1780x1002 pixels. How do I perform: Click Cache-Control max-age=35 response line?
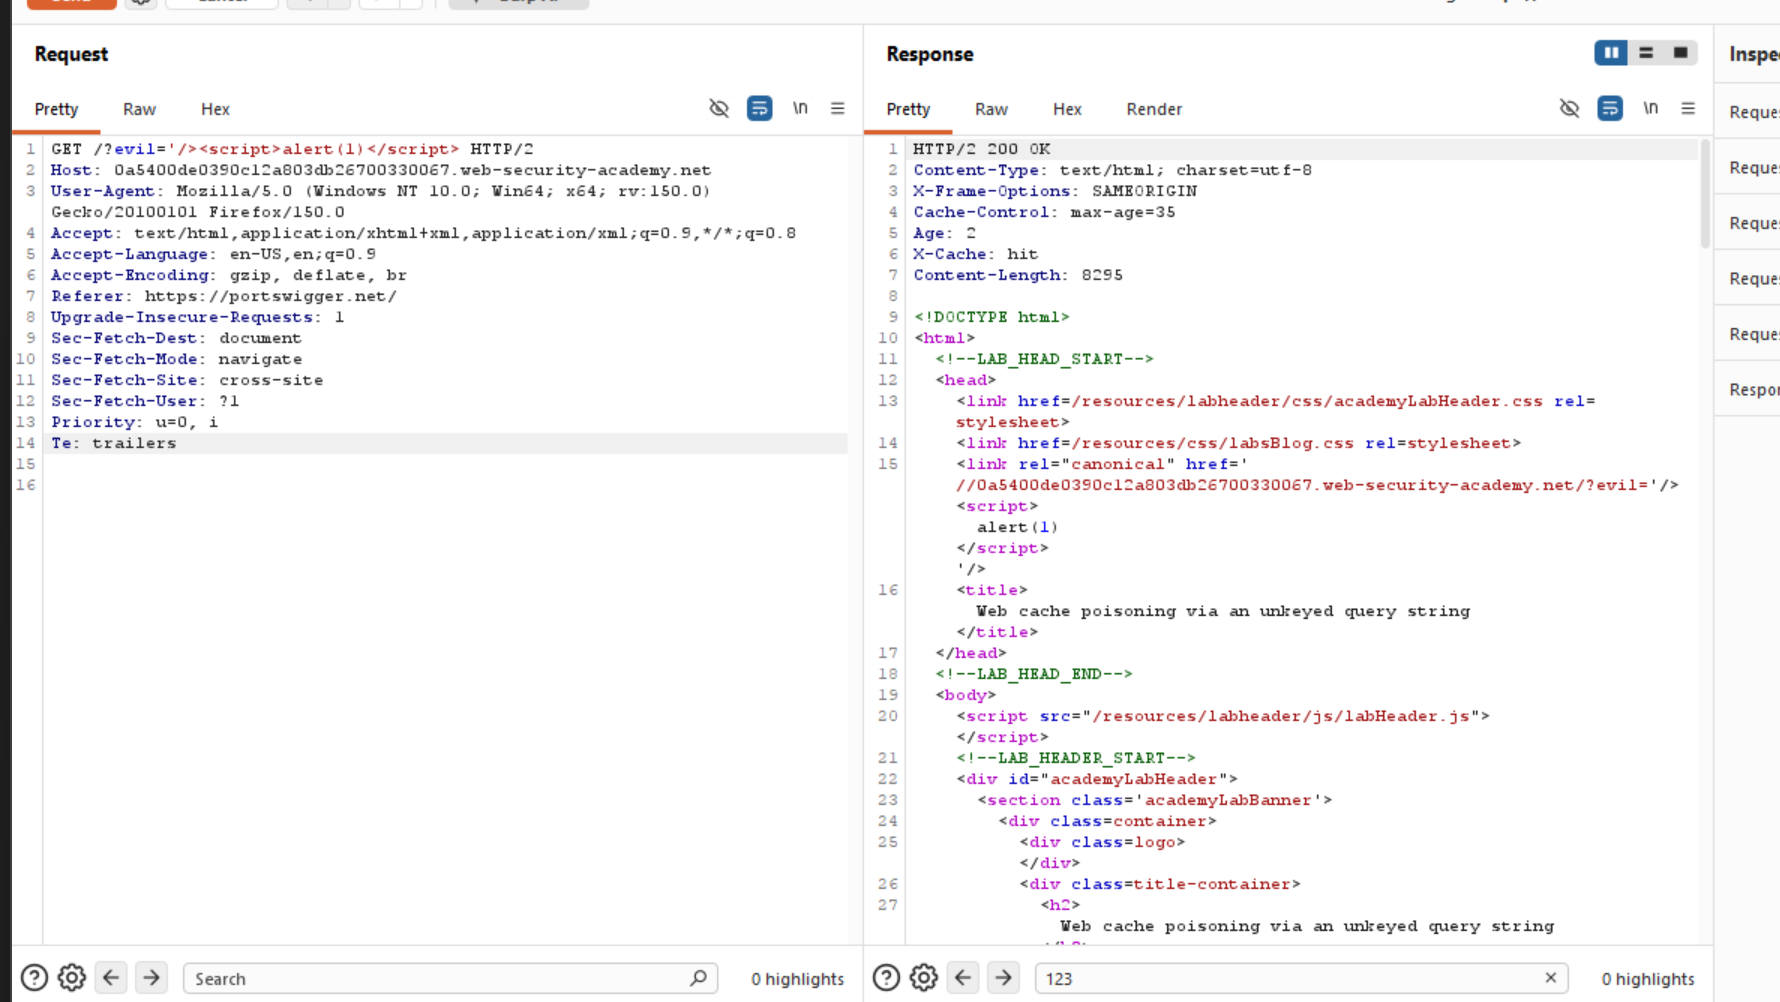[x=1044, y=212]
